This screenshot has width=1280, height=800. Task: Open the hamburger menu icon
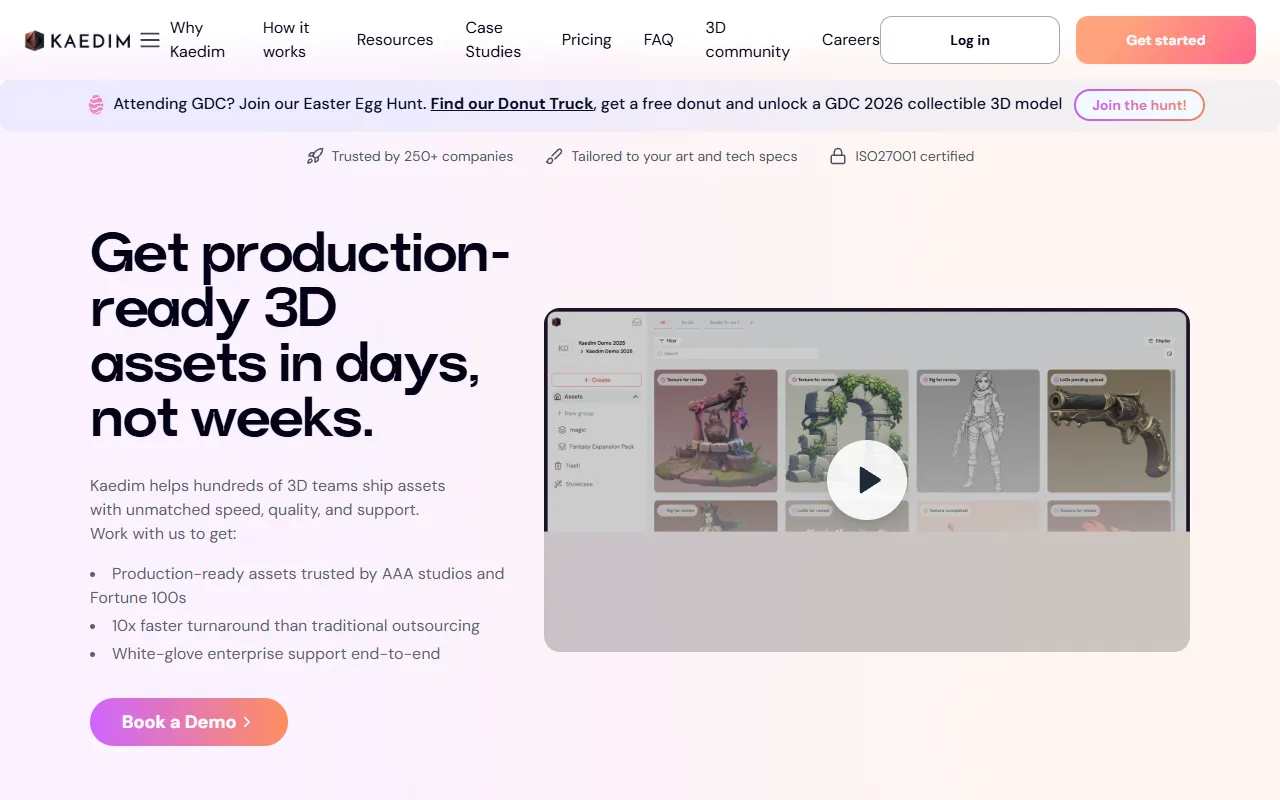[x=150, y=40]
